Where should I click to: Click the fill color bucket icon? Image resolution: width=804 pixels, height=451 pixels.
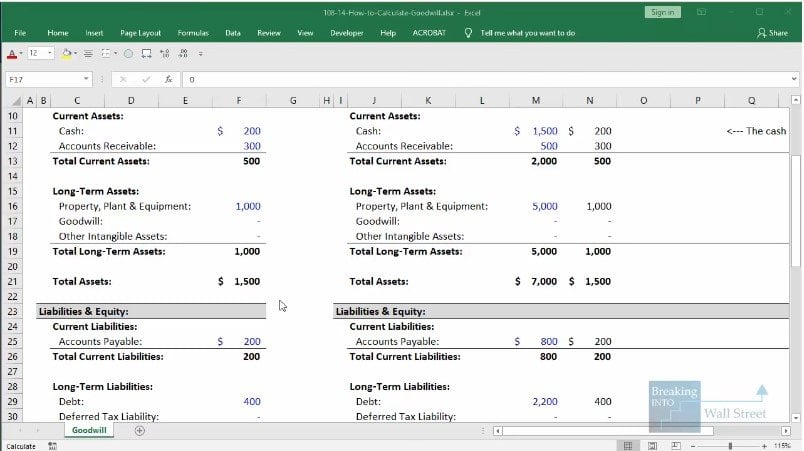[66, 53]
